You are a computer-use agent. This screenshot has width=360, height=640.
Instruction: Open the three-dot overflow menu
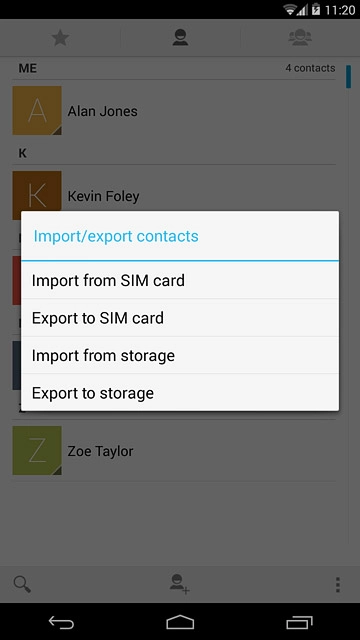click(338, 584)
